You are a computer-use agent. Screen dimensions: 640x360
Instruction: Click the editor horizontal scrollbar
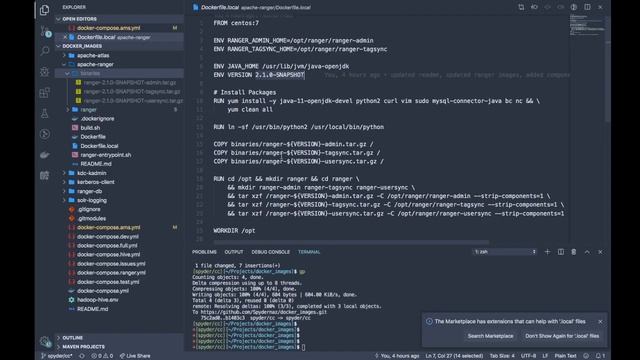351,242
